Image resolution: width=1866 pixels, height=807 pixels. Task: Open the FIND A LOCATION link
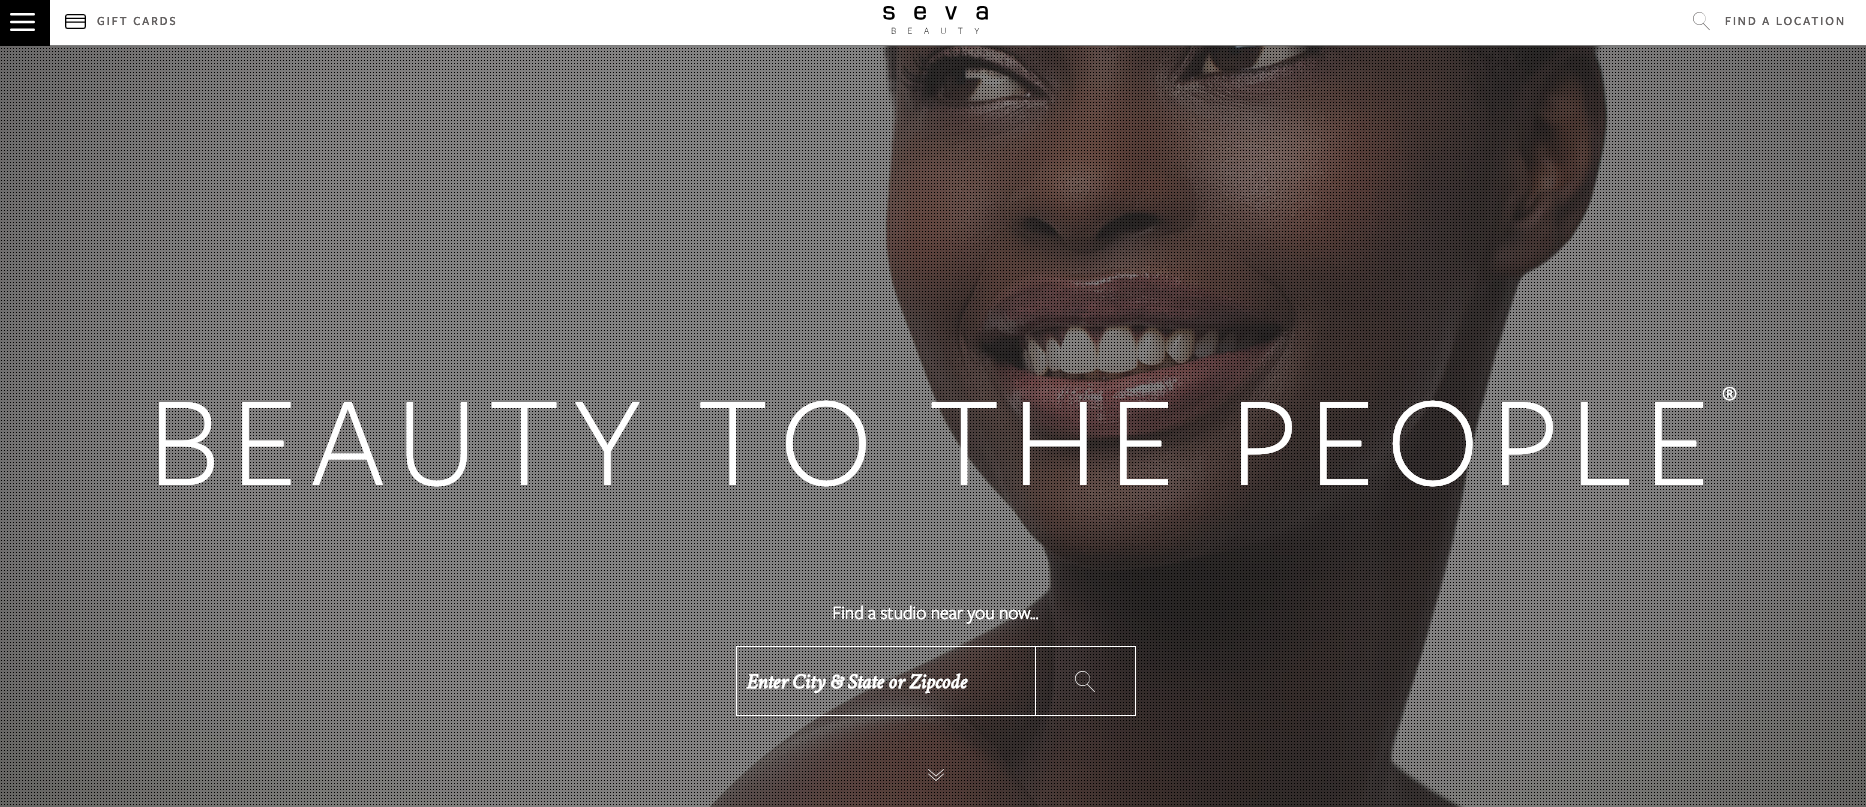coord(1785,21)
